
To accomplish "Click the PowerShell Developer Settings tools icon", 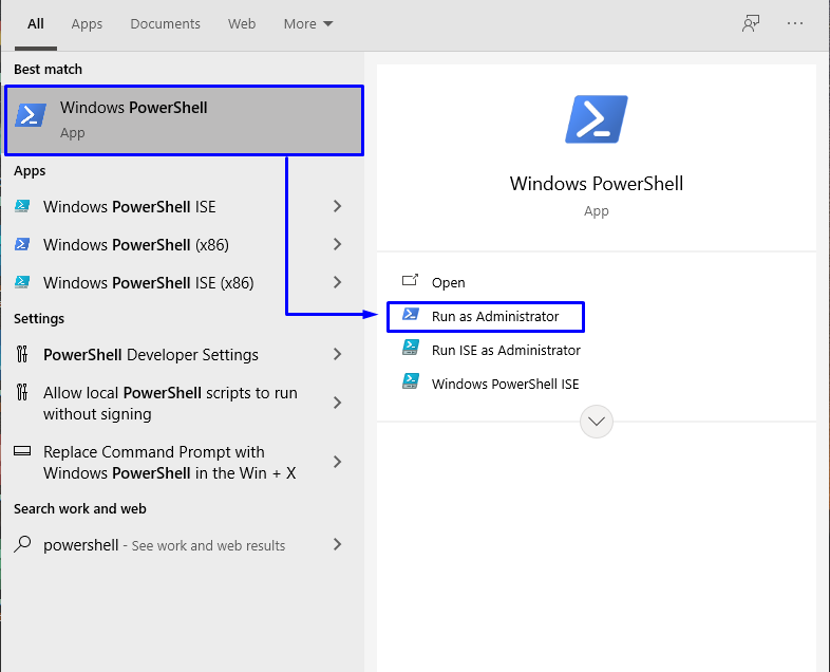I will tap(22, 354).
